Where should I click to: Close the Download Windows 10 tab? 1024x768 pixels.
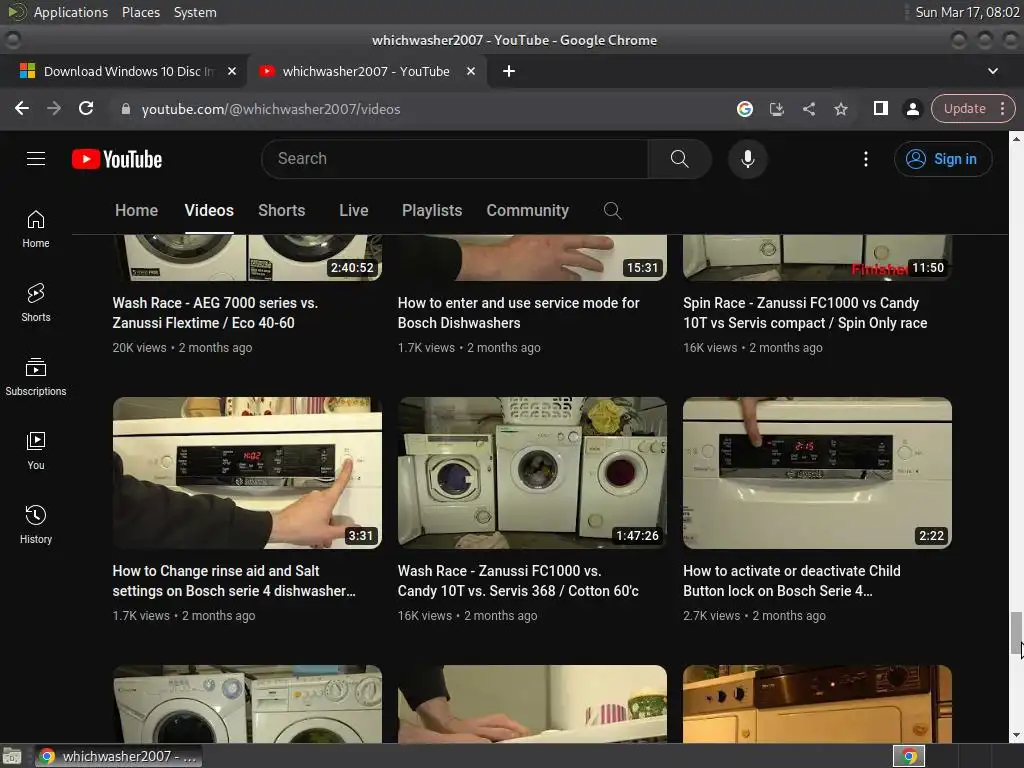click(x=232, y=71)
